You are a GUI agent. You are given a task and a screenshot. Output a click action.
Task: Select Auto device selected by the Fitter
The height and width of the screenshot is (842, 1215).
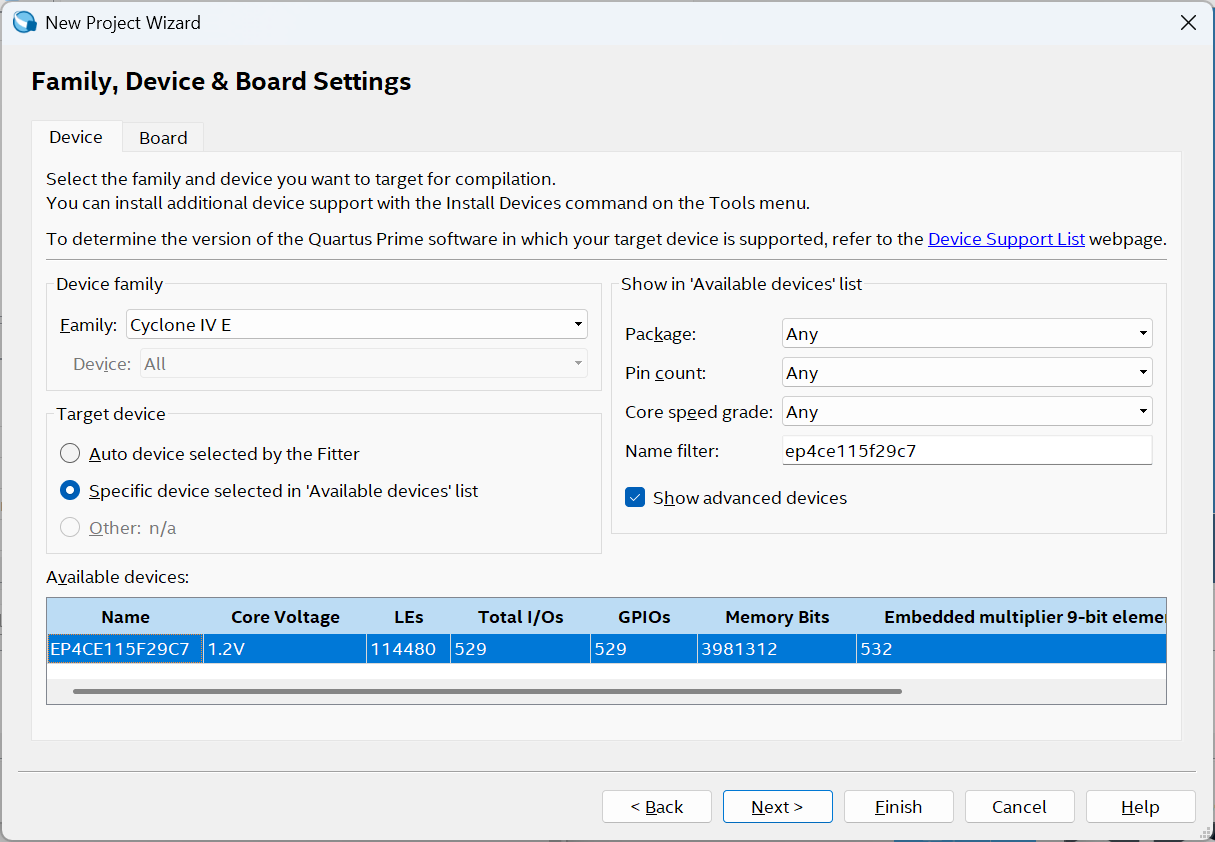(70, 454)
